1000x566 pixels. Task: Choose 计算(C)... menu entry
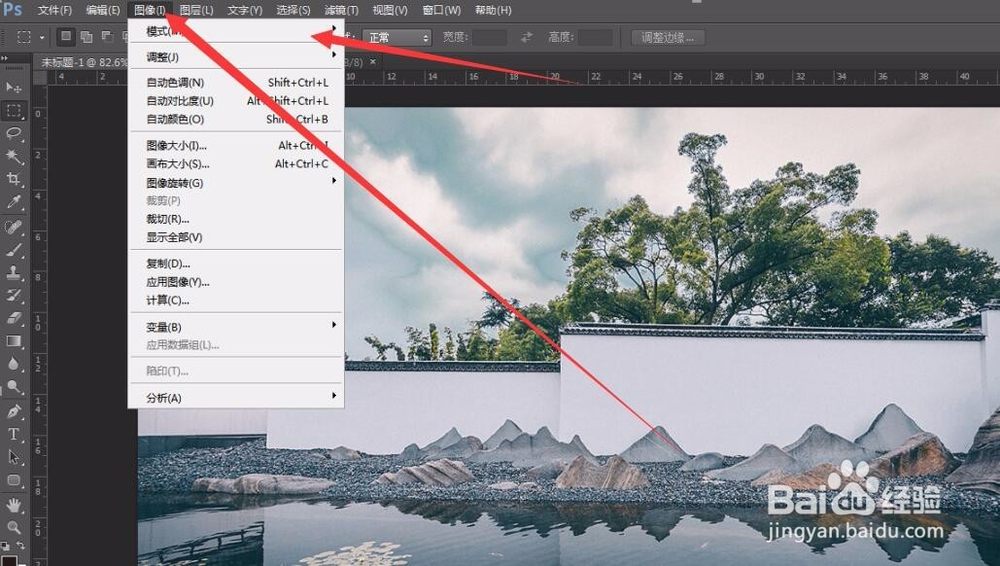236,301
